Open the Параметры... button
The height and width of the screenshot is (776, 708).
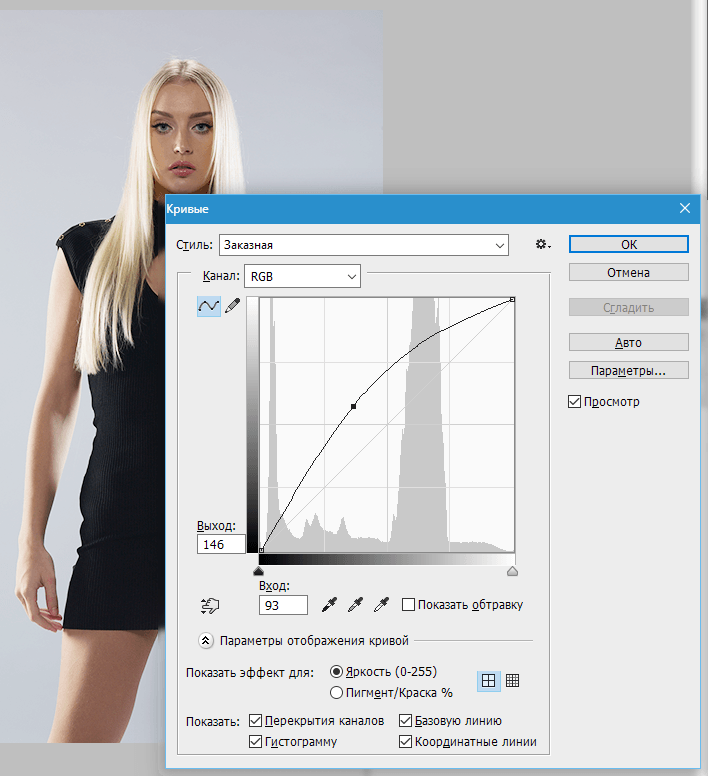[628, 370]
